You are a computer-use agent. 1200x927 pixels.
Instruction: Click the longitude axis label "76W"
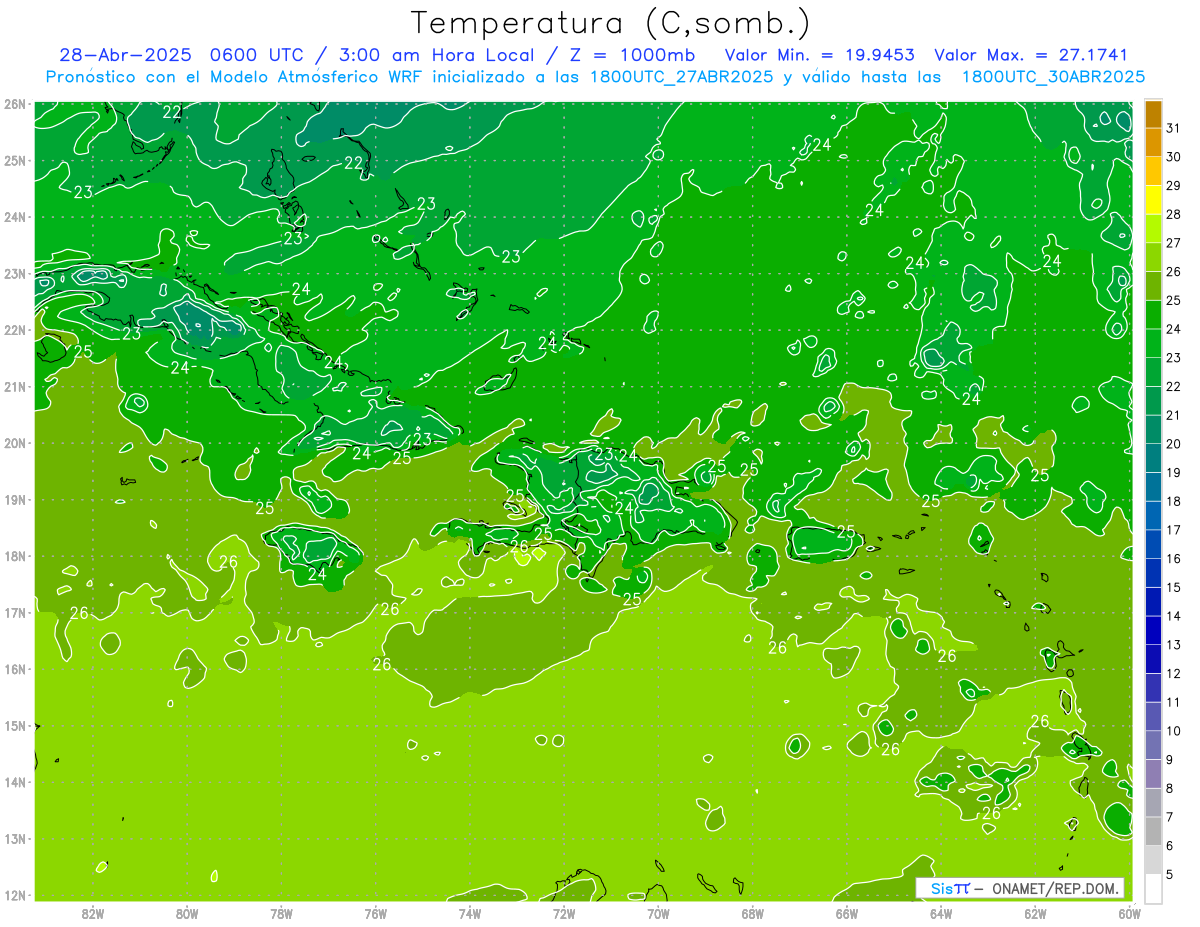coord(375,913)
